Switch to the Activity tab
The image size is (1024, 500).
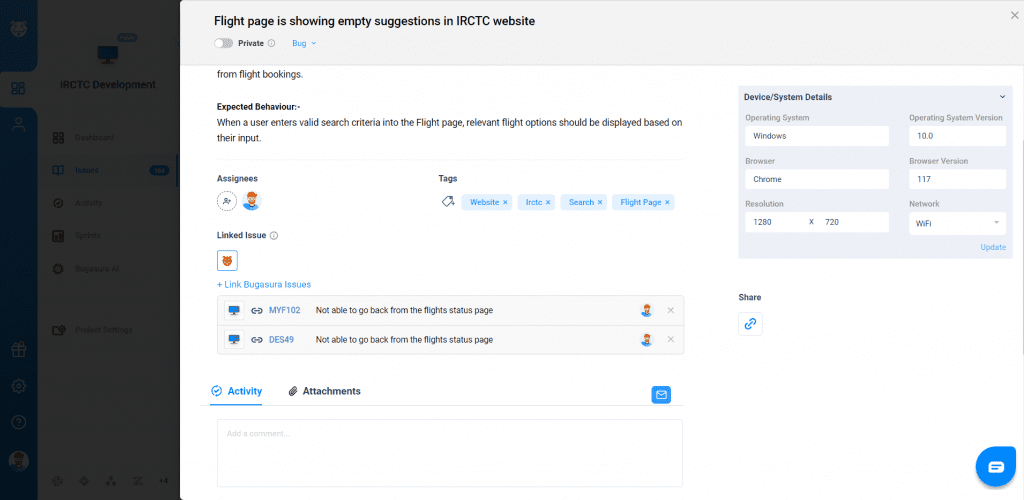[x=236, y=391]
